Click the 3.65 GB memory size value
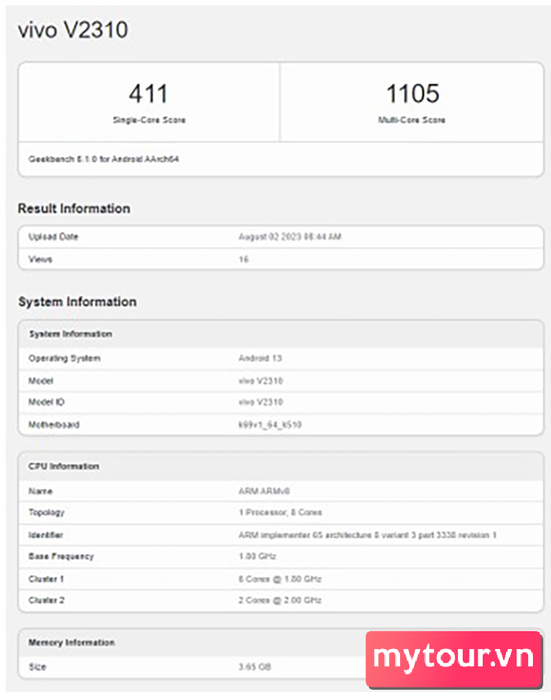The image size is (551, 700). (255, 667)
